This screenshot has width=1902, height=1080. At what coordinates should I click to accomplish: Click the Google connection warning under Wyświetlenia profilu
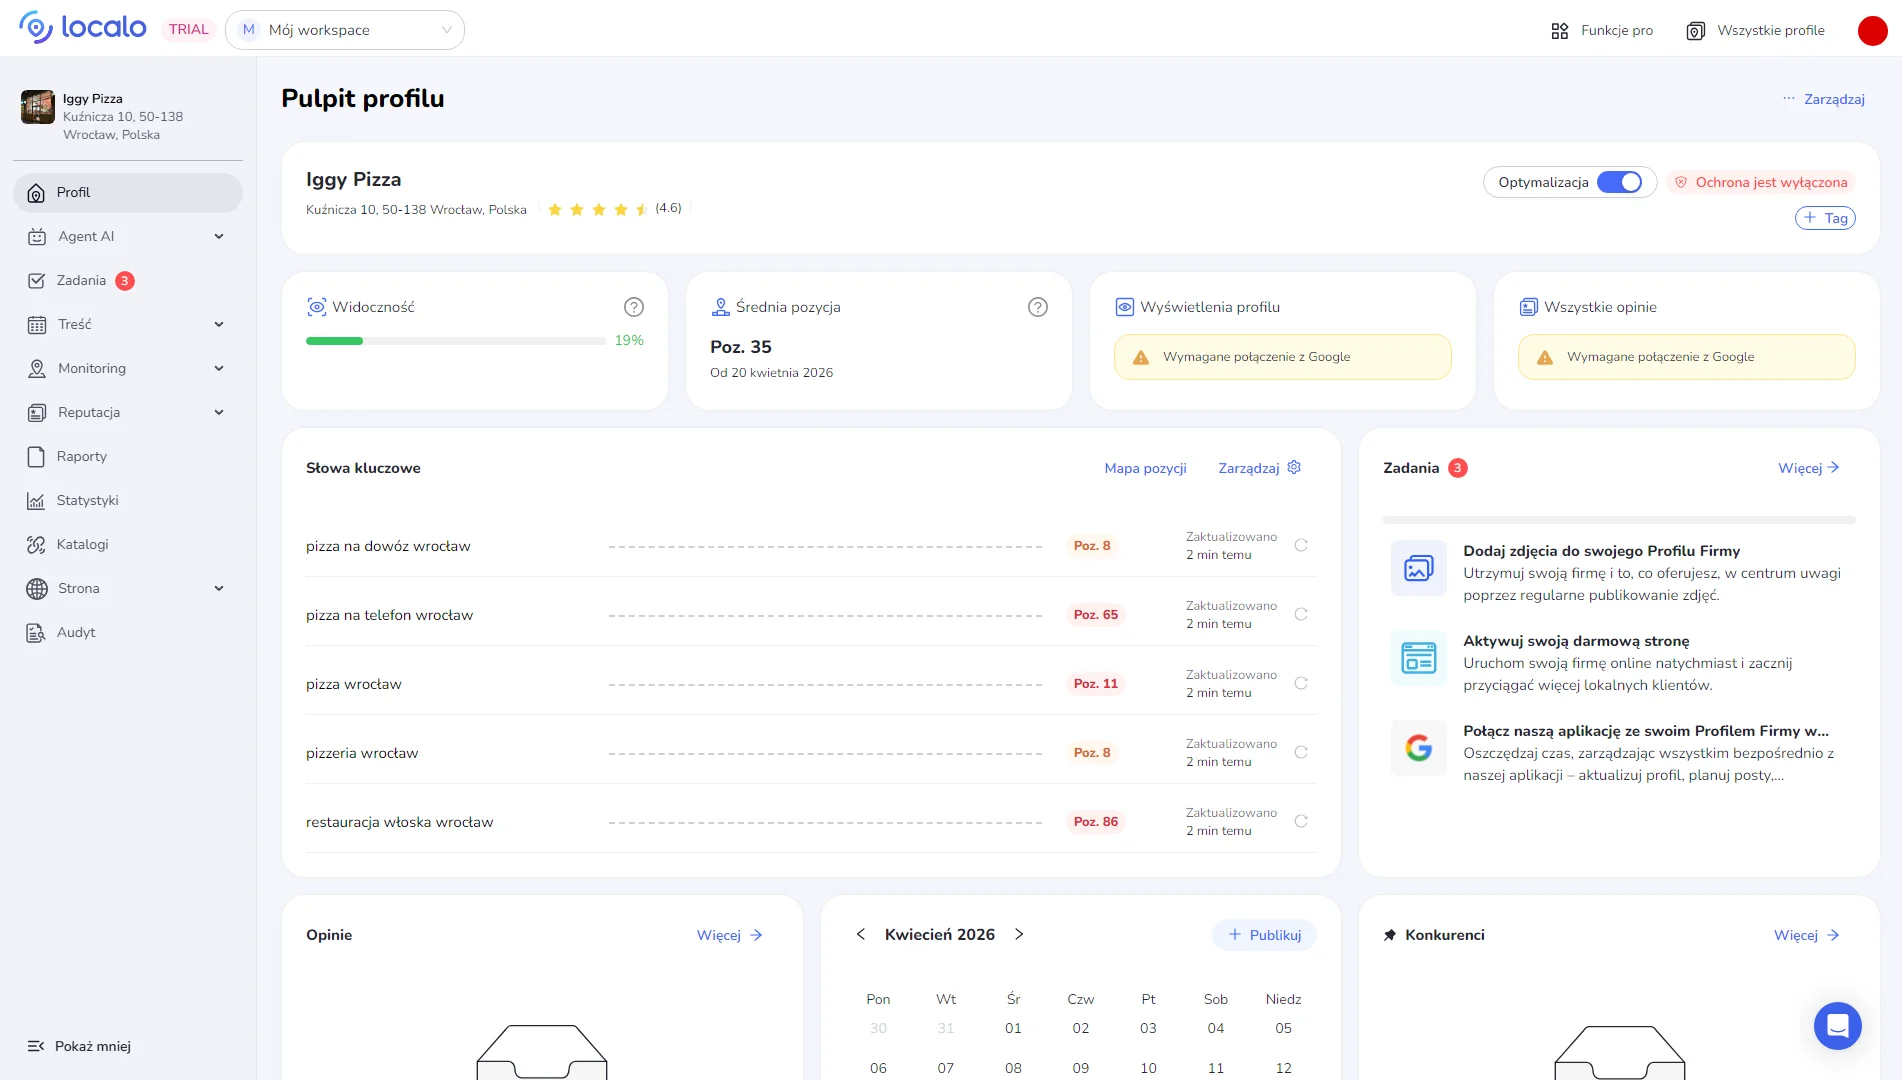(x=1283, y=357)
